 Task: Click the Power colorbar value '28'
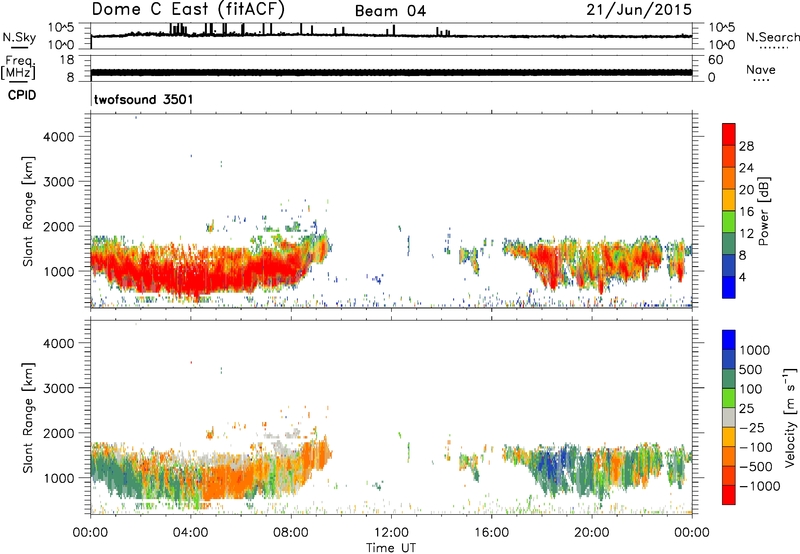pyautogui.click(x=746, y=146)
